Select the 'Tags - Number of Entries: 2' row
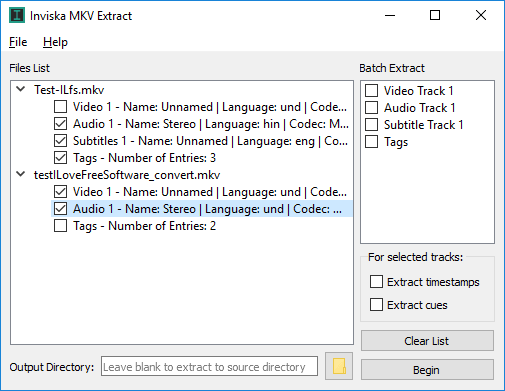The width and height of the screenshot is (505, 391). pyautogui.click(x=145, y=226)
